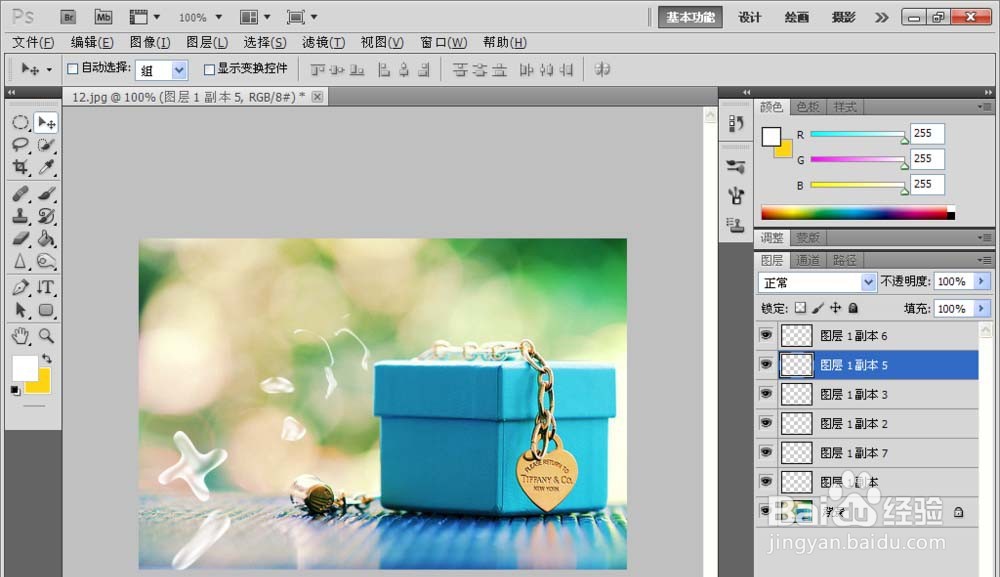Select the Eyedropper tool

click(47, 167)
